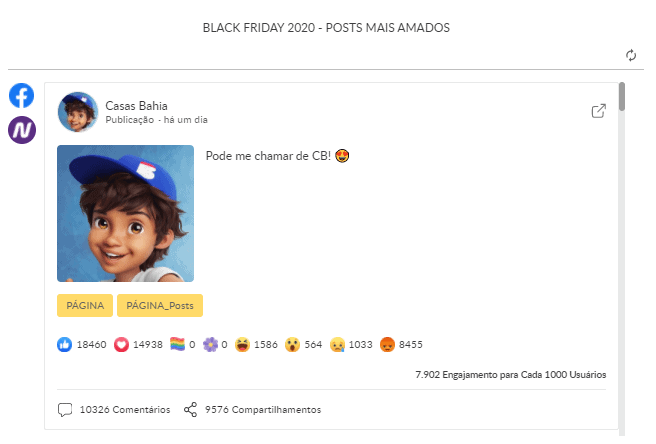Click the PÁGINA tag
This screenshot has width=656, height=444.
tap(85, 305)
